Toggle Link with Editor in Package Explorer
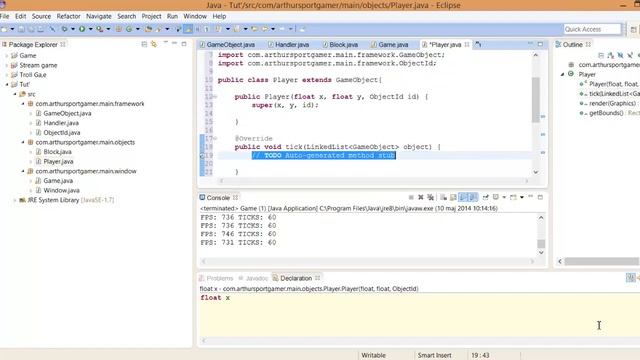This screenshot has width=640, height=360. click(154, 44)
